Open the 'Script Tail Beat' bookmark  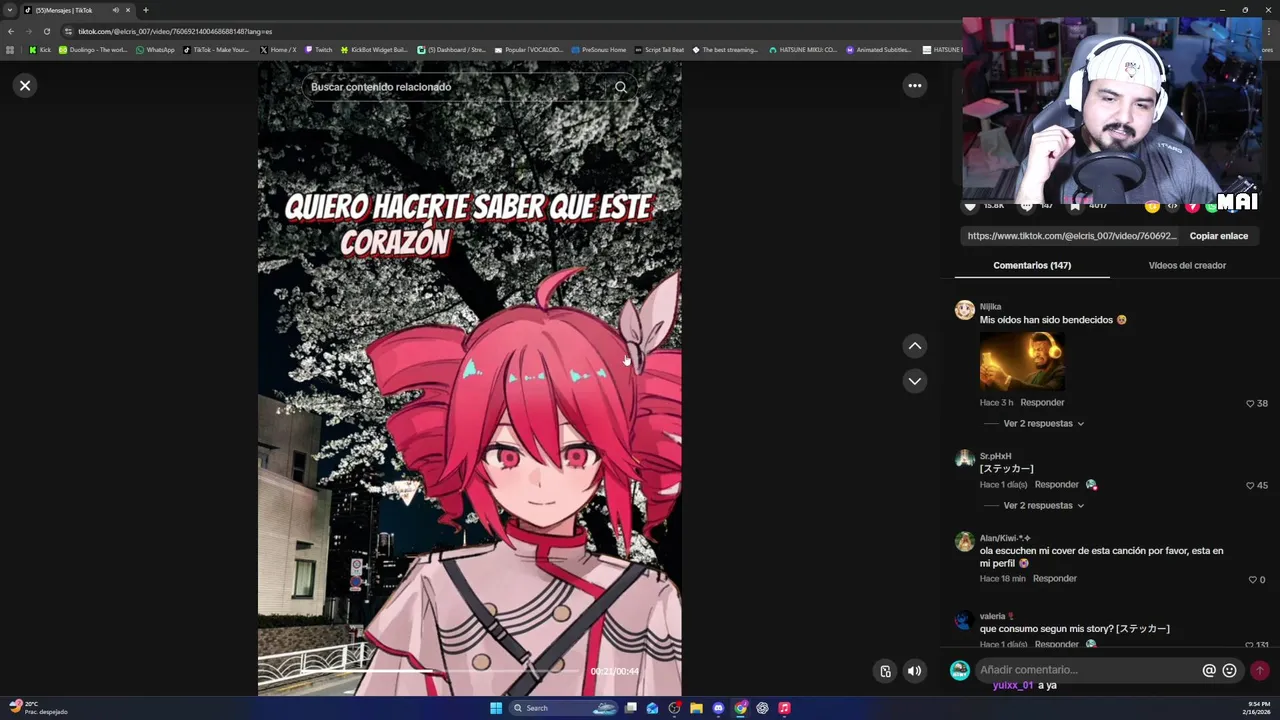pos(659,49)
